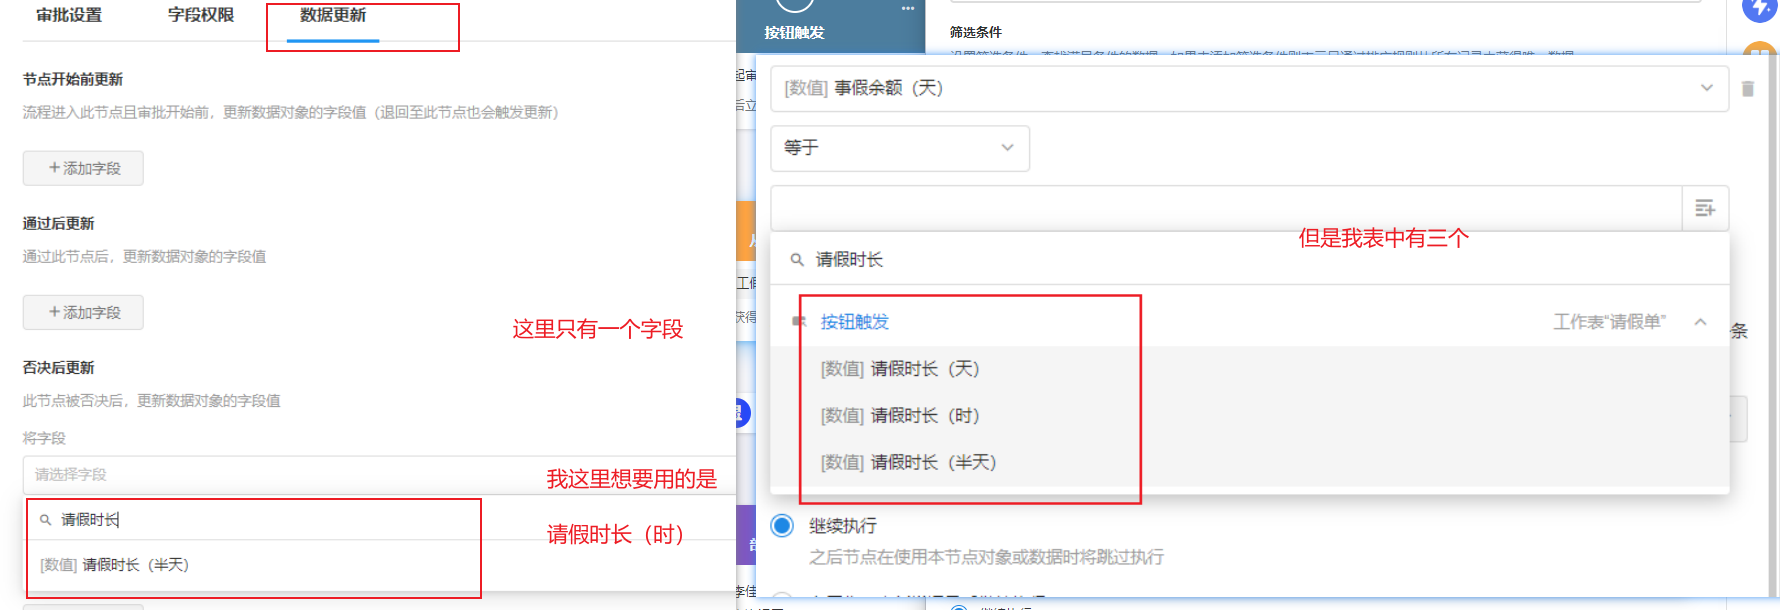Viewport: 1780px width, 610px height.
Task: Click the search icon in right dropdown
Action: [797, 260]
